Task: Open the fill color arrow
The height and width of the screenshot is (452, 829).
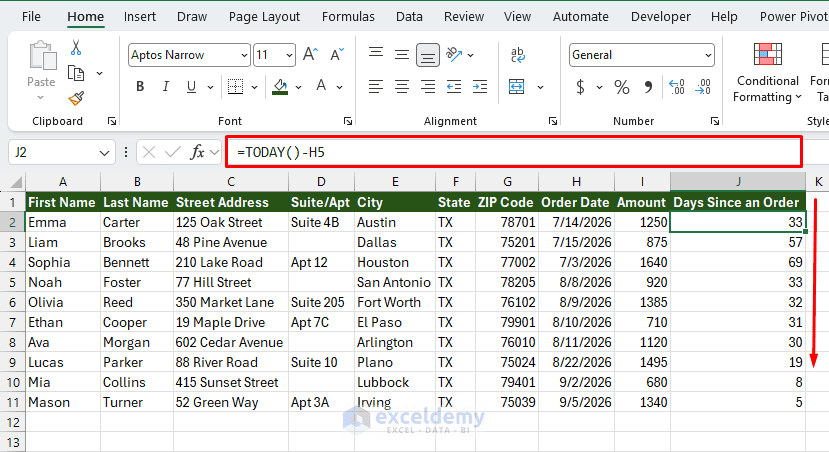Action: pyautogui.click(x=298, y=87)
